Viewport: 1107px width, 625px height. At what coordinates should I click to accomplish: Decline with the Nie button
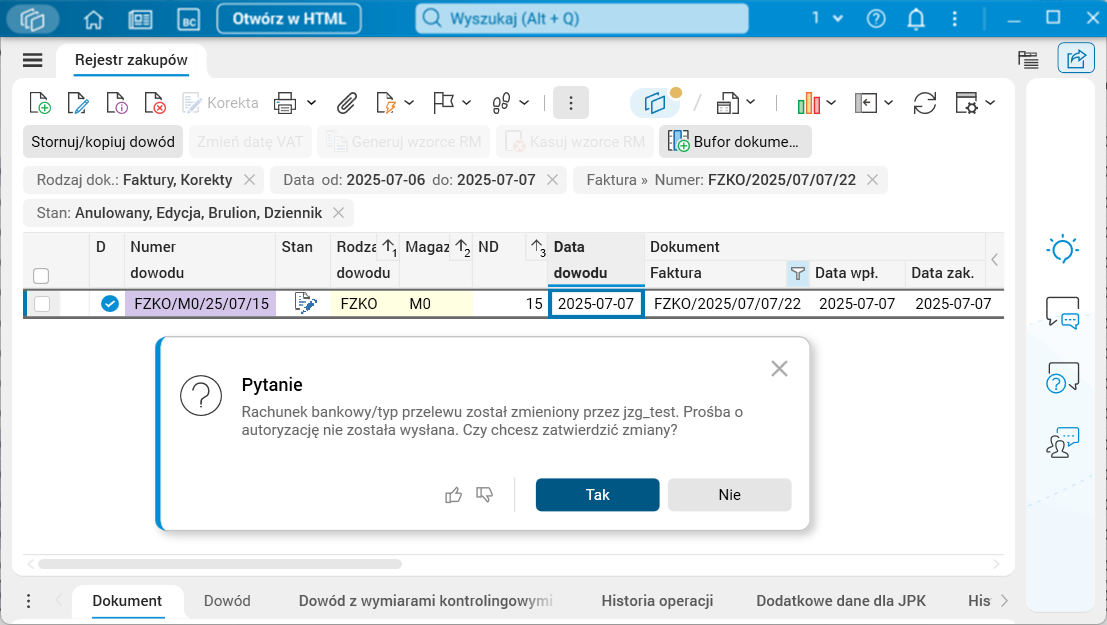(x=729, y=495)
